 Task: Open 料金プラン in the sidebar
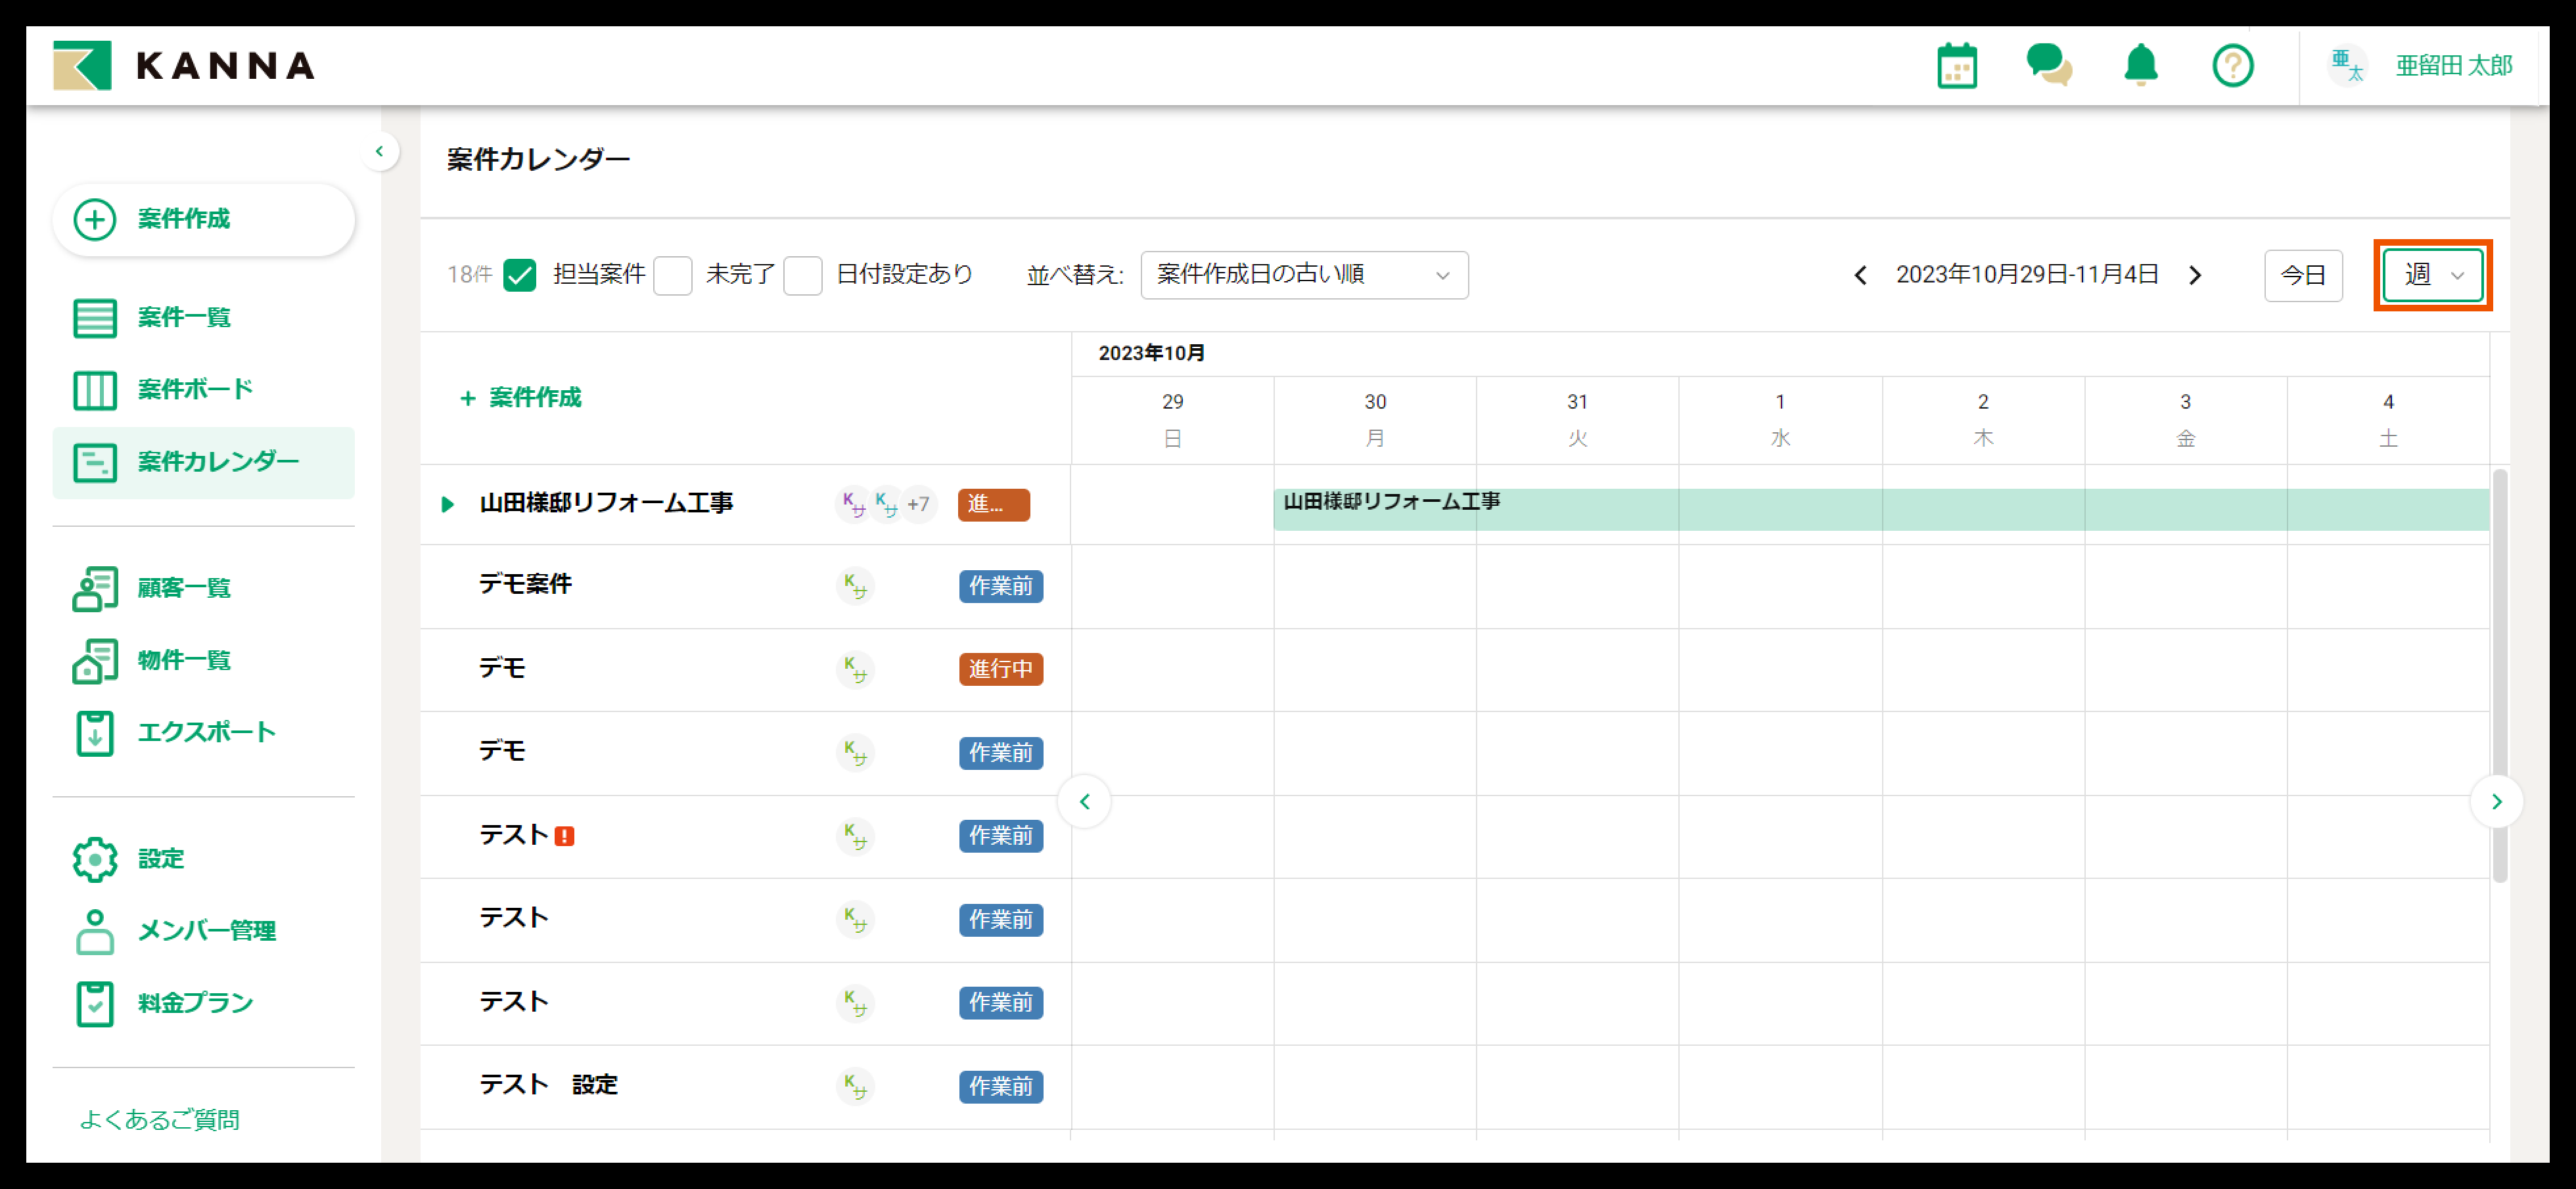pyautogui.click(x=204, y=1003)
